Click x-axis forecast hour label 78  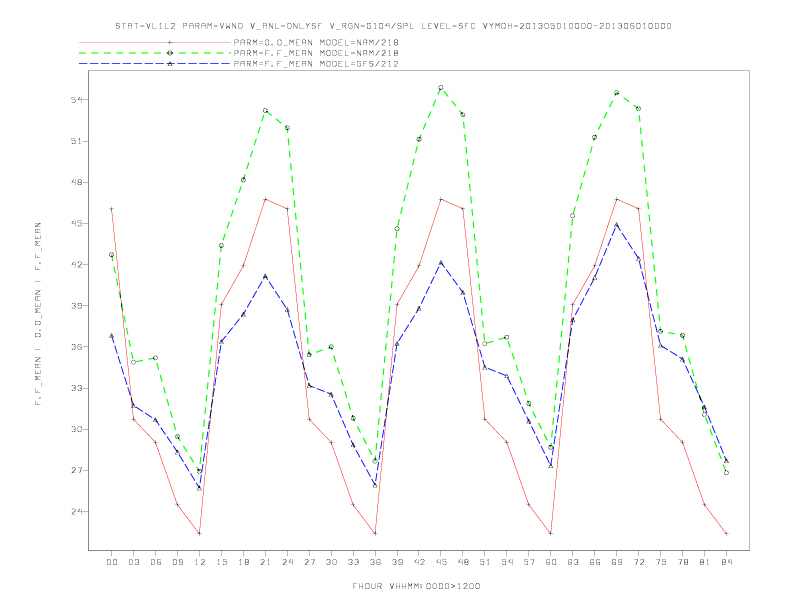(x=683, y=562)
